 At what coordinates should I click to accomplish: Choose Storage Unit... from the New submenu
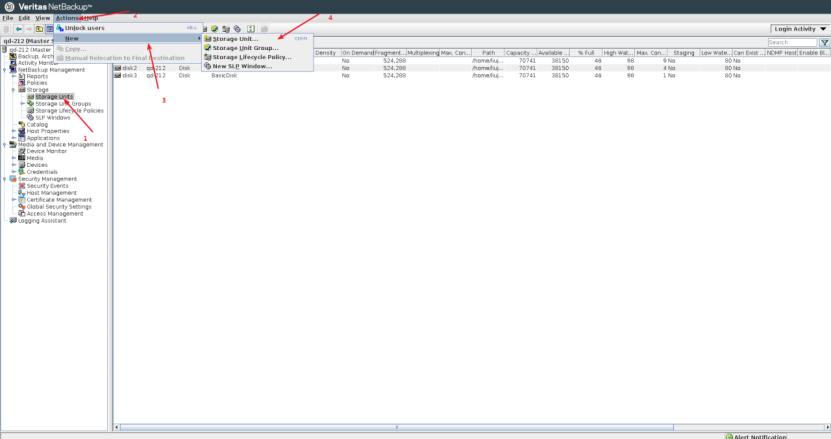[x=257, y=39]
